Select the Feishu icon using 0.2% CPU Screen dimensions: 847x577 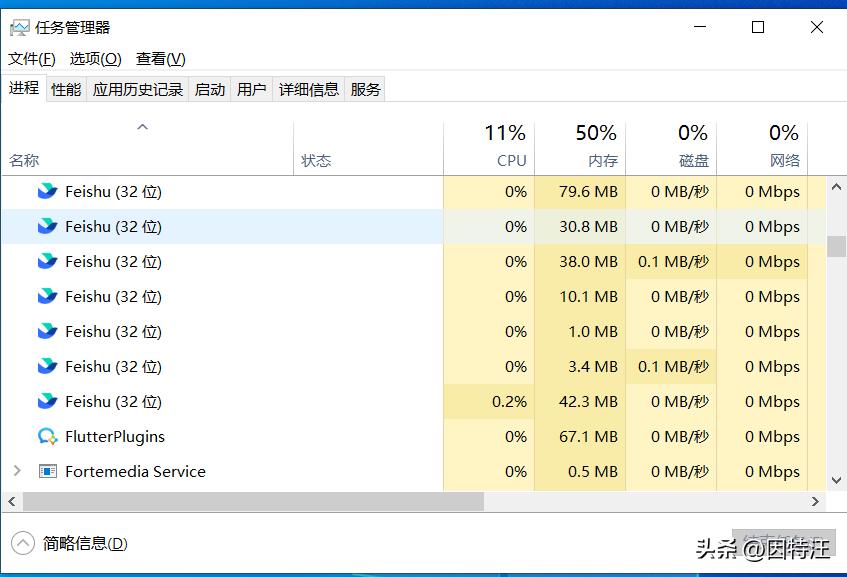tap(47, 401)
